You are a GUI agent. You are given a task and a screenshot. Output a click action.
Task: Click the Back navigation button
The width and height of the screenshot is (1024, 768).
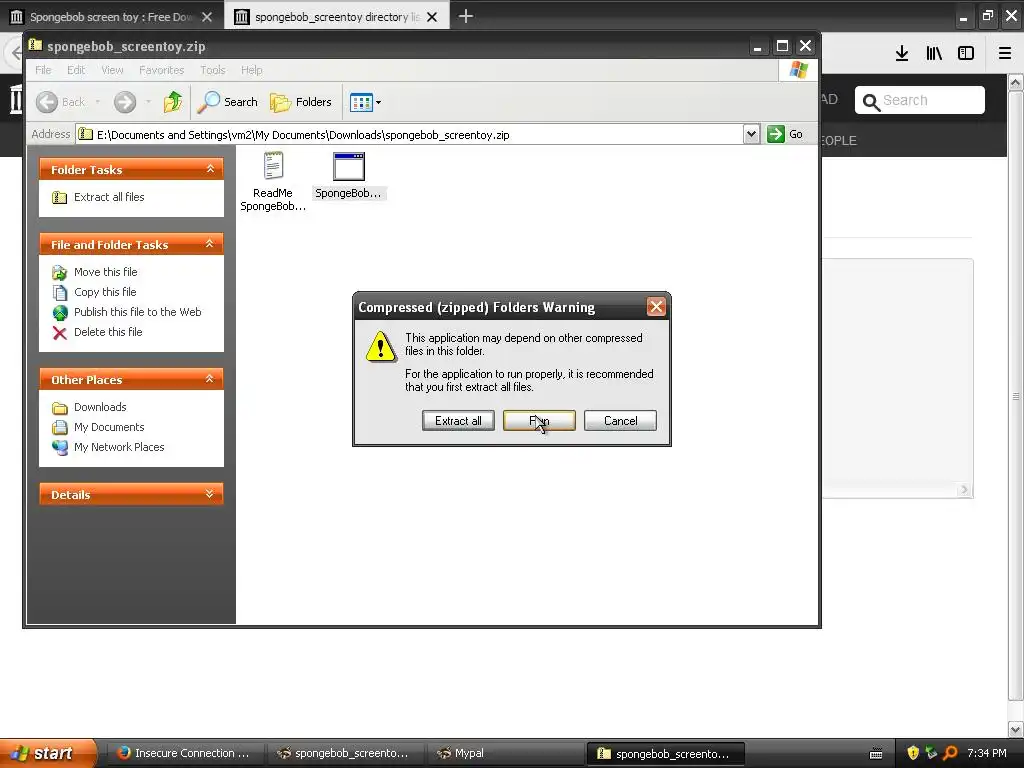pos(61,102)
